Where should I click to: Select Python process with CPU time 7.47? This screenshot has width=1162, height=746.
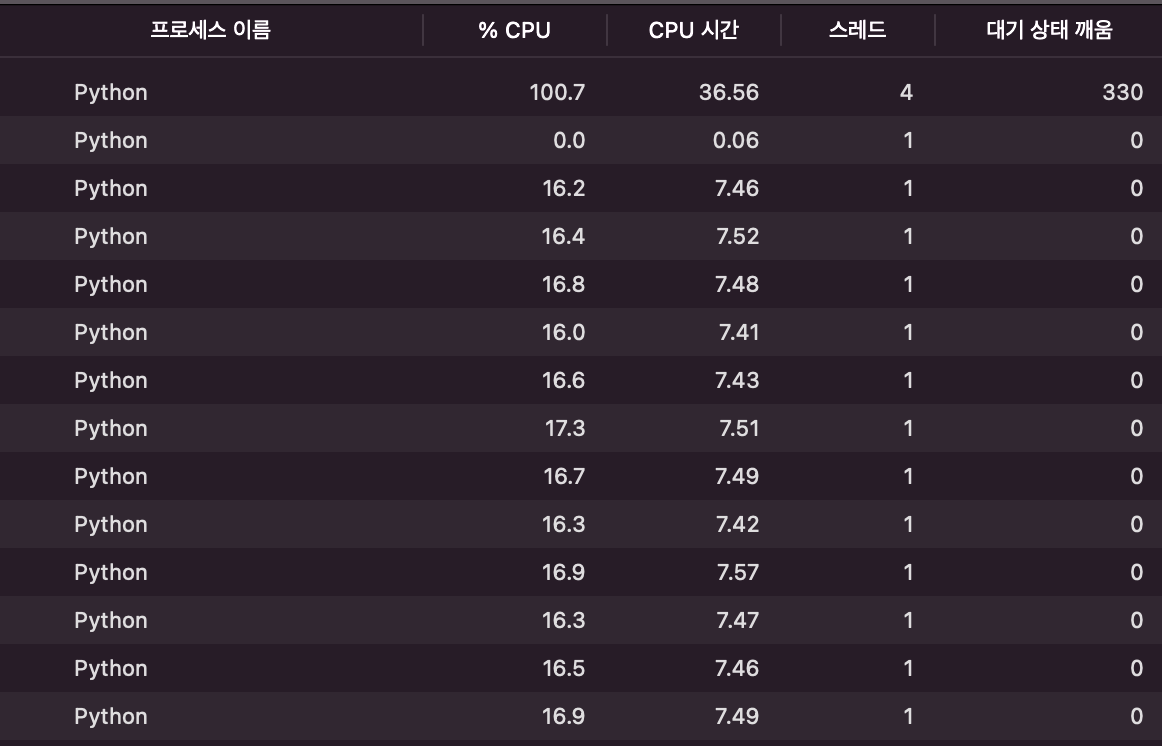581,620
